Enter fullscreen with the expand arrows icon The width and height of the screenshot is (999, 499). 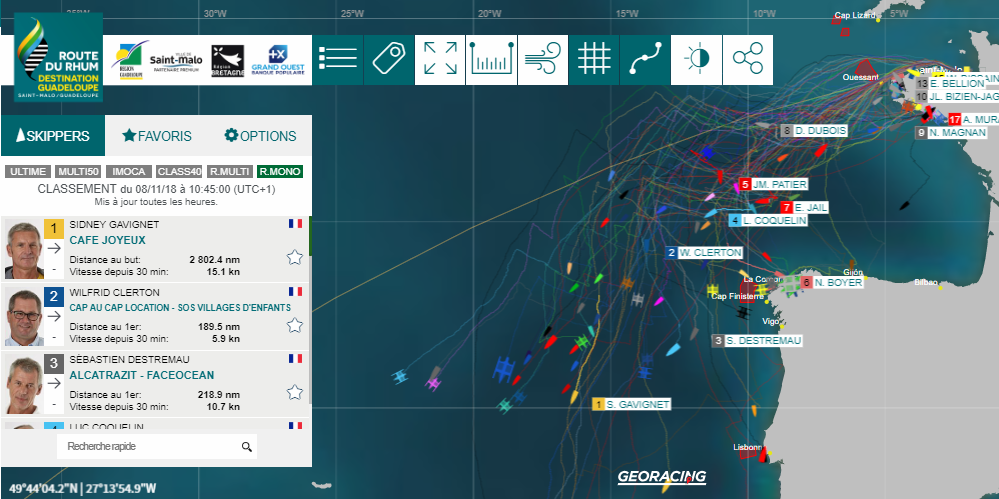point(440,60)
